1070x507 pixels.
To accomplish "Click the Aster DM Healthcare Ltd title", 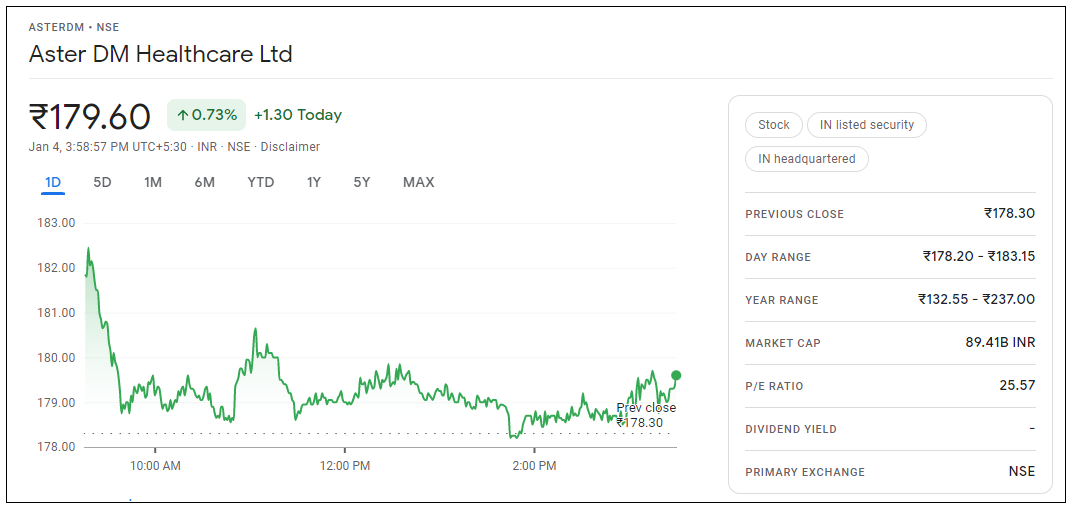I will click(x=160, y=53).
